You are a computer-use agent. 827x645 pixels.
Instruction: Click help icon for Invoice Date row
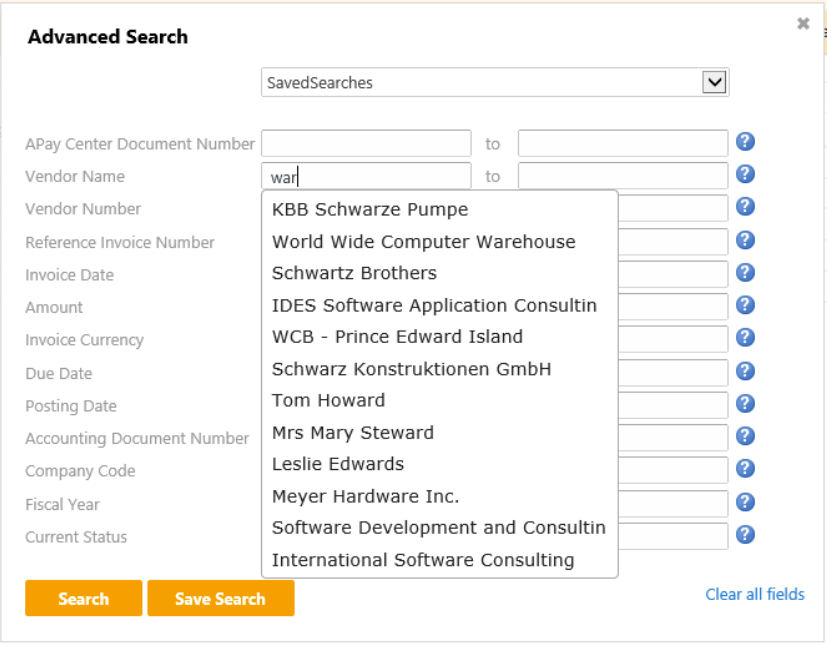coord(745,273)
